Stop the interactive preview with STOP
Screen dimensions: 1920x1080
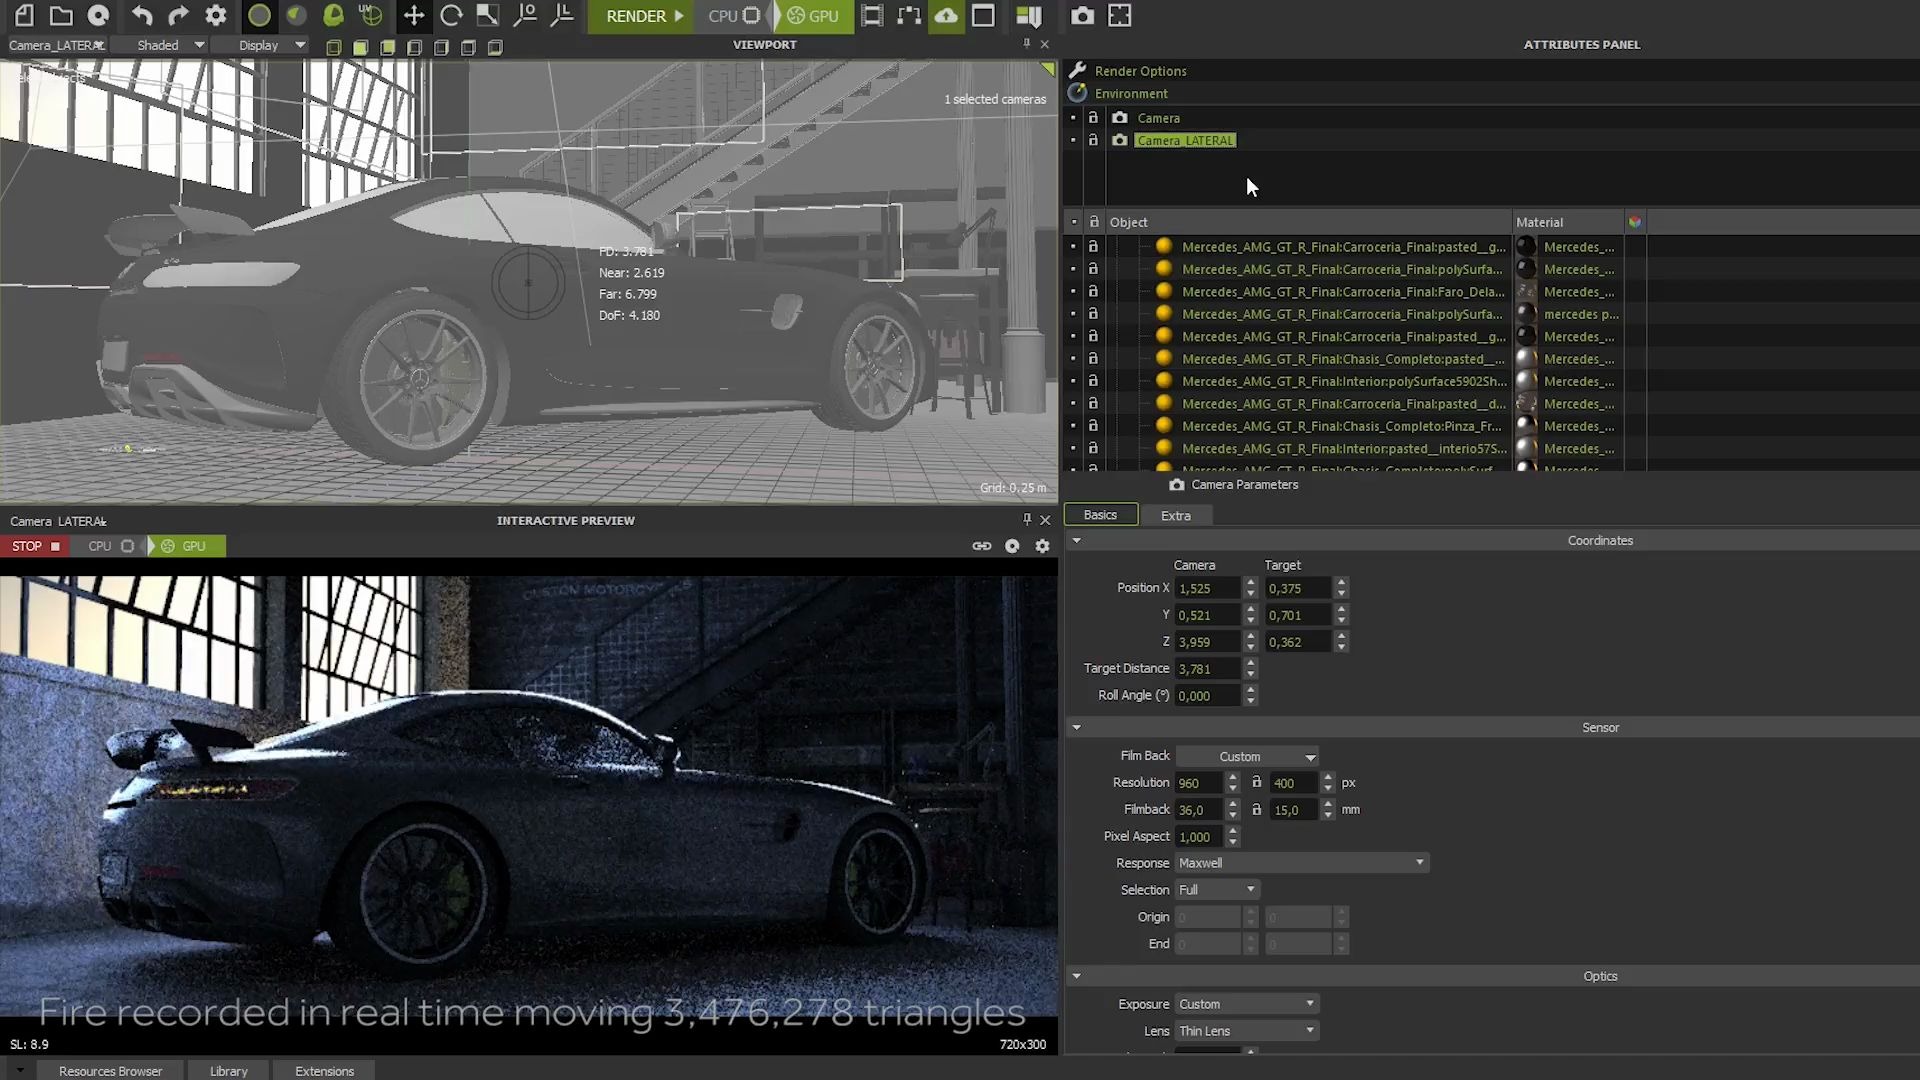[x=27, y=545]
